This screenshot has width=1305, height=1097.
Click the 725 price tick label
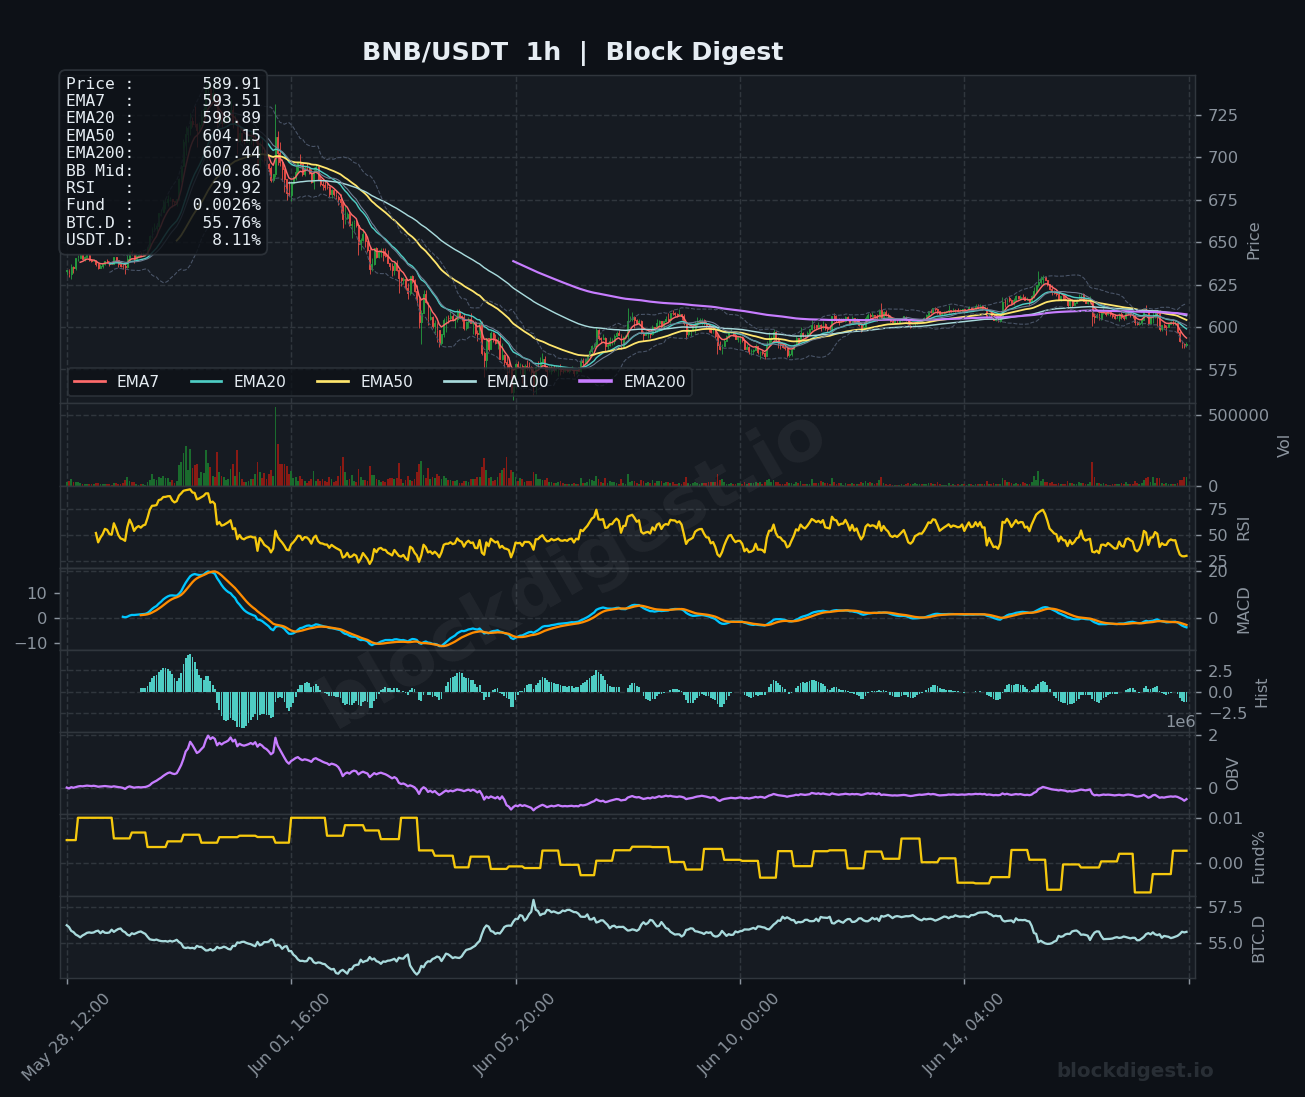1221,116
